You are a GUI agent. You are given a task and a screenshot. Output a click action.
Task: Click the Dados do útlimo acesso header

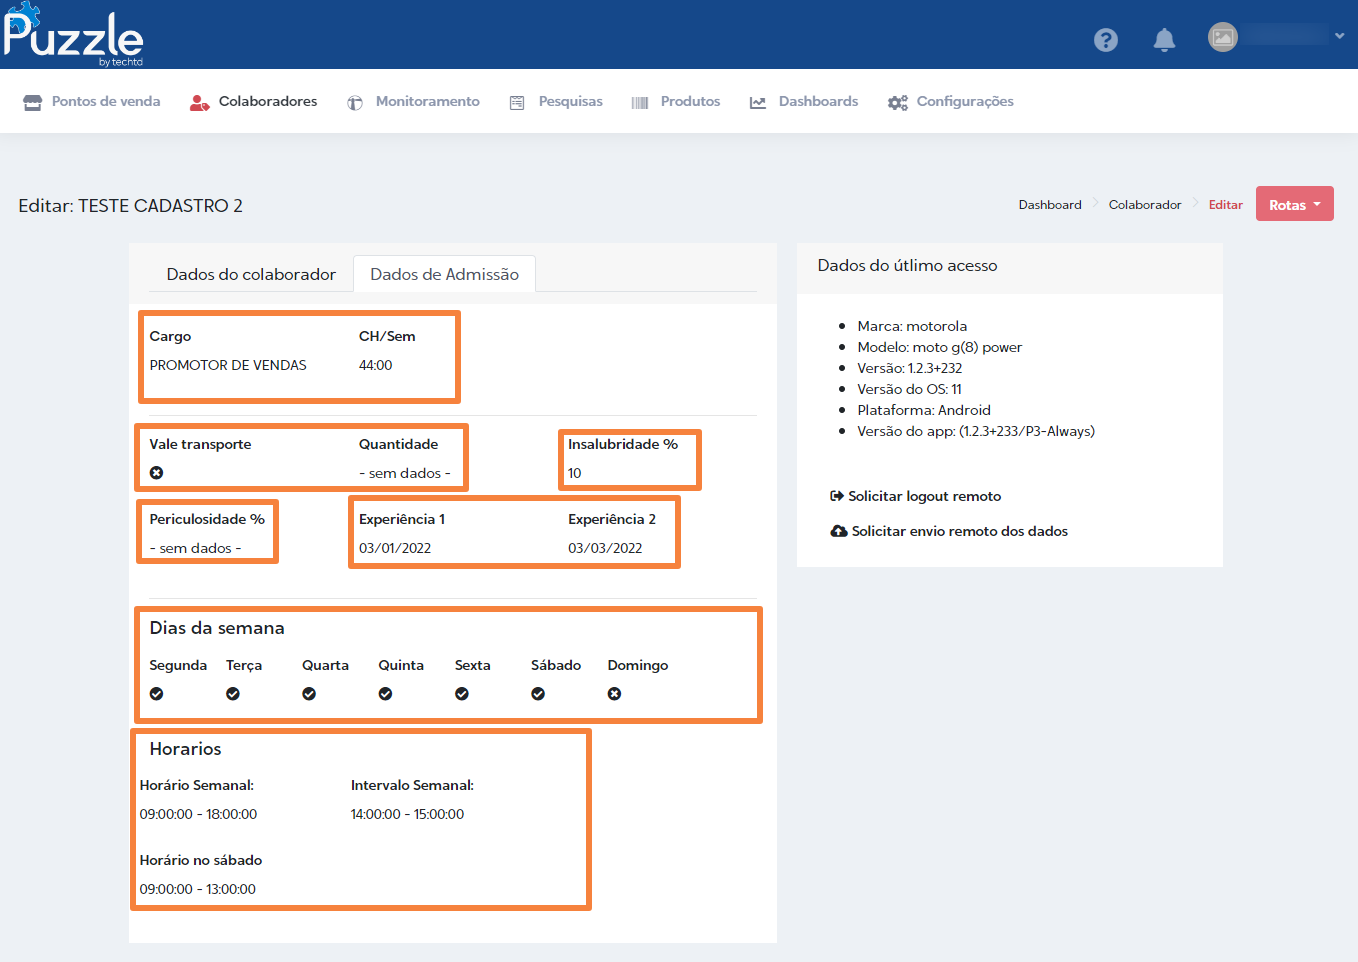[x=907, y=266]
